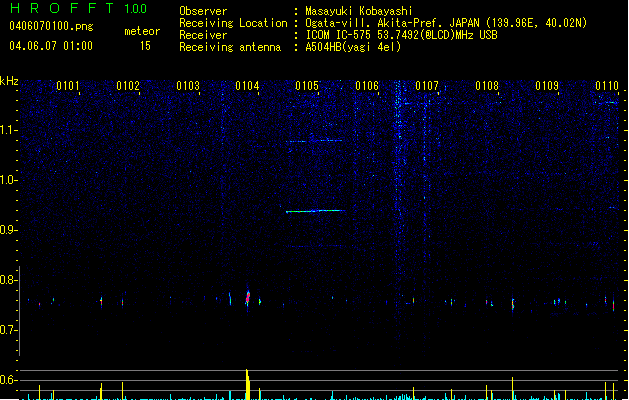The height and width of the screenshot is (400, 629).
Task: Click the 0107 time marker
Action: click(x=427, y=86)
